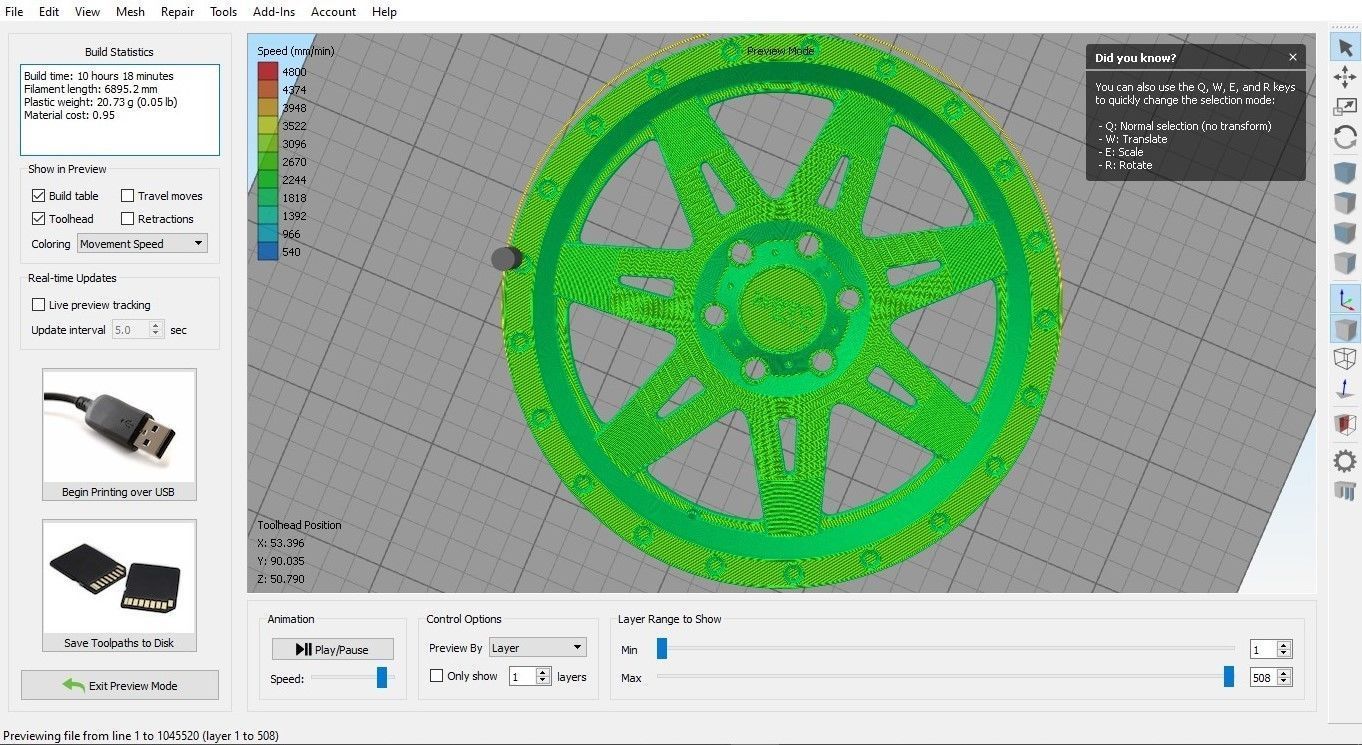Click the SD cards image

pos(119,577)
